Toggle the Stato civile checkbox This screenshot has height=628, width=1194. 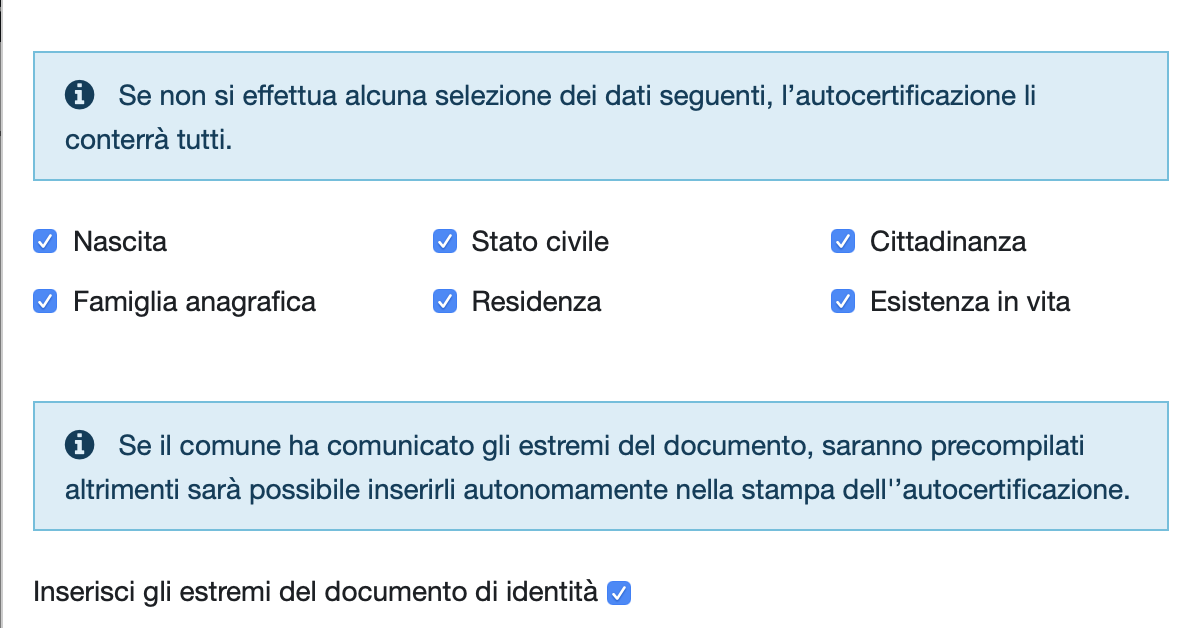(x=445, y=241)
